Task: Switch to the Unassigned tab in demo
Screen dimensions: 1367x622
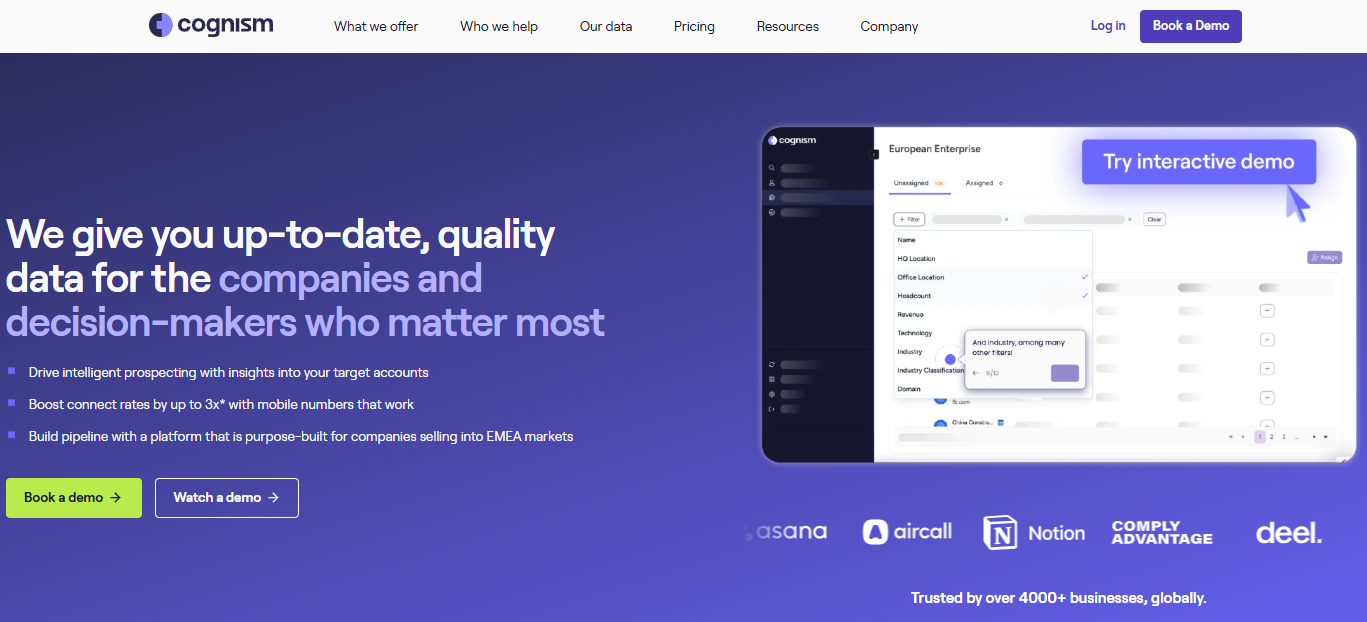Action: (x=918, y=184)
